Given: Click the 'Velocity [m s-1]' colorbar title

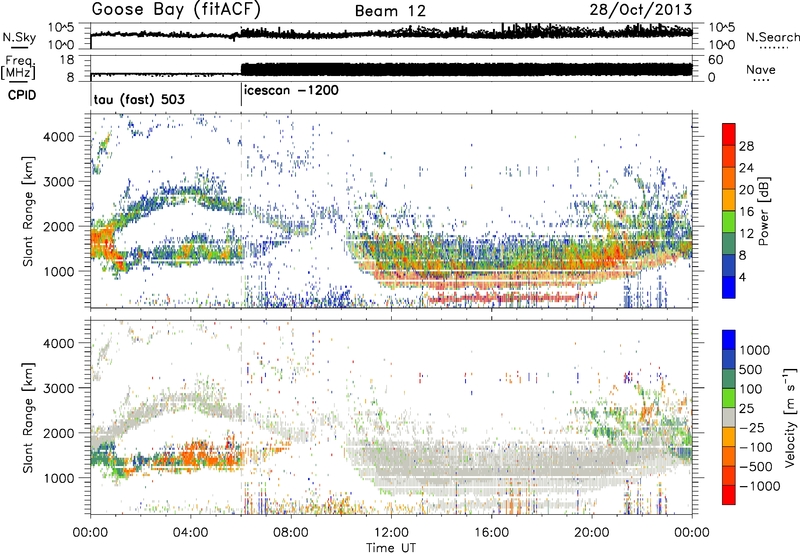Looking at the screenshot, I should point(790,417).
